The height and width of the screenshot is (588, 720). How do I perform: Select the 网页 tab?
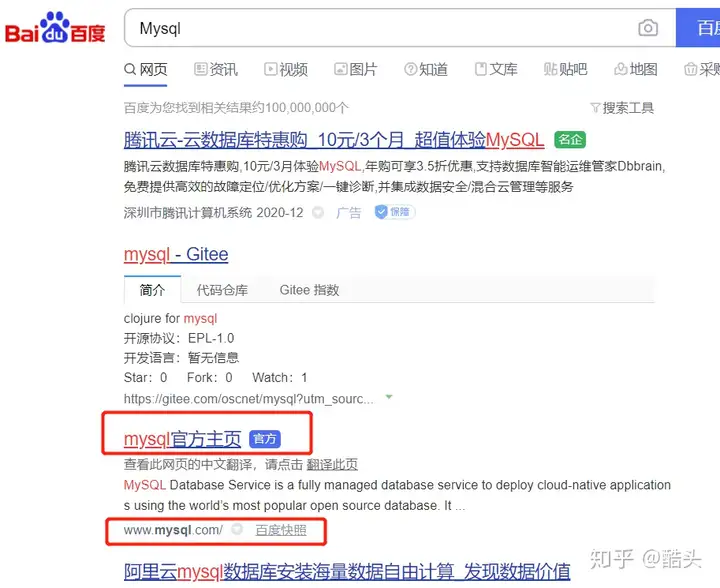pyautogui.click(x=146, y=70)
